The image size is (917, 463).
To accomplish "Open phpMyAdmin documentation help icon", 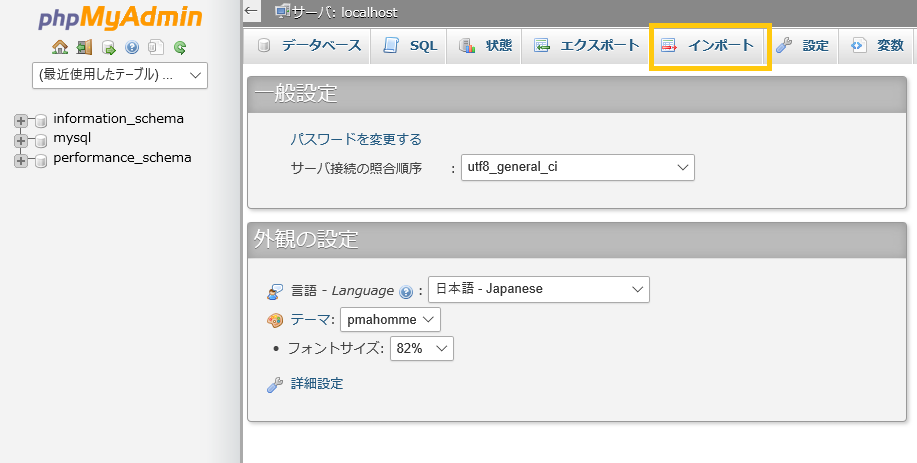I will pos(132,47).
